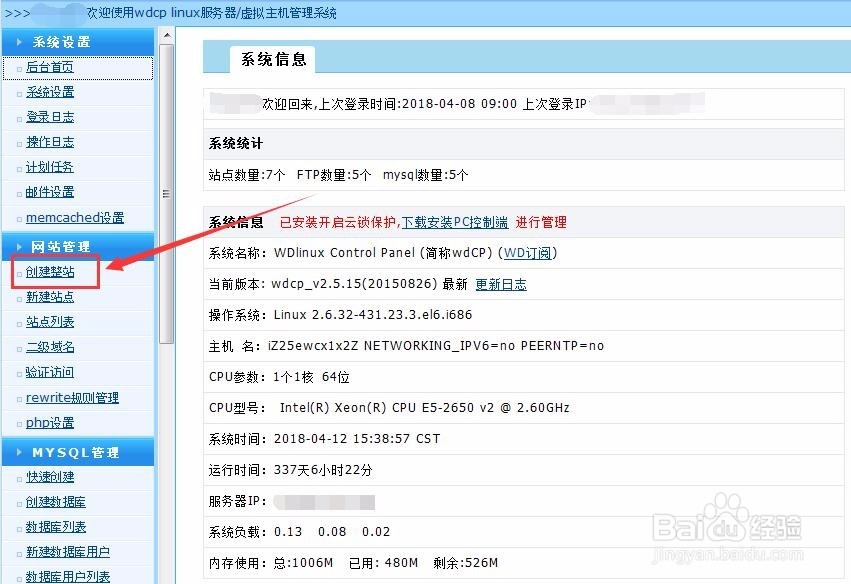The width and height of the screenshot is (851, 584).
Task: Open the 二级域名 subdomain link
Action: pyautogui.click(x=50, y=346)
